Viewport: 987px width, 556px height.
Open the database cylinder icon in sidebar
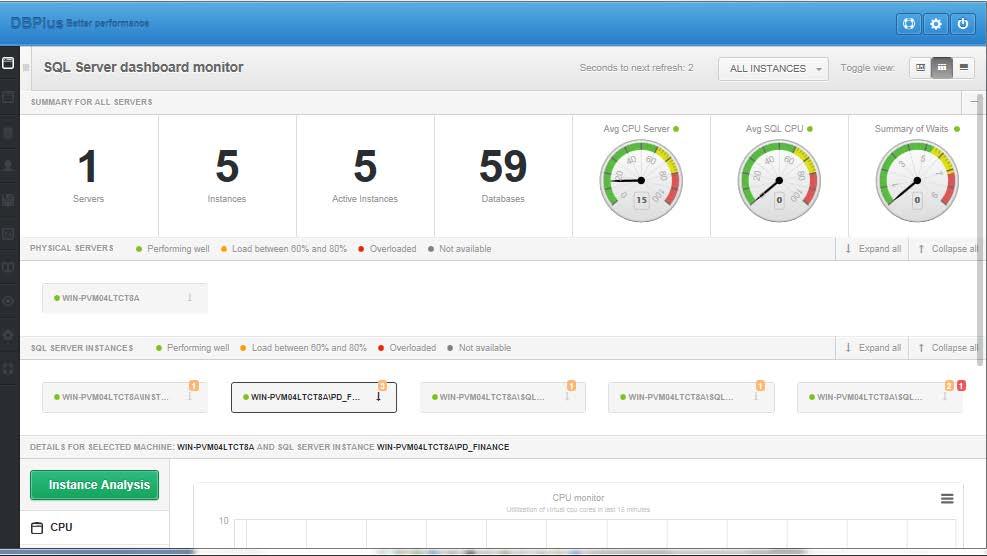pyautogui.click(x=8, y=132)
